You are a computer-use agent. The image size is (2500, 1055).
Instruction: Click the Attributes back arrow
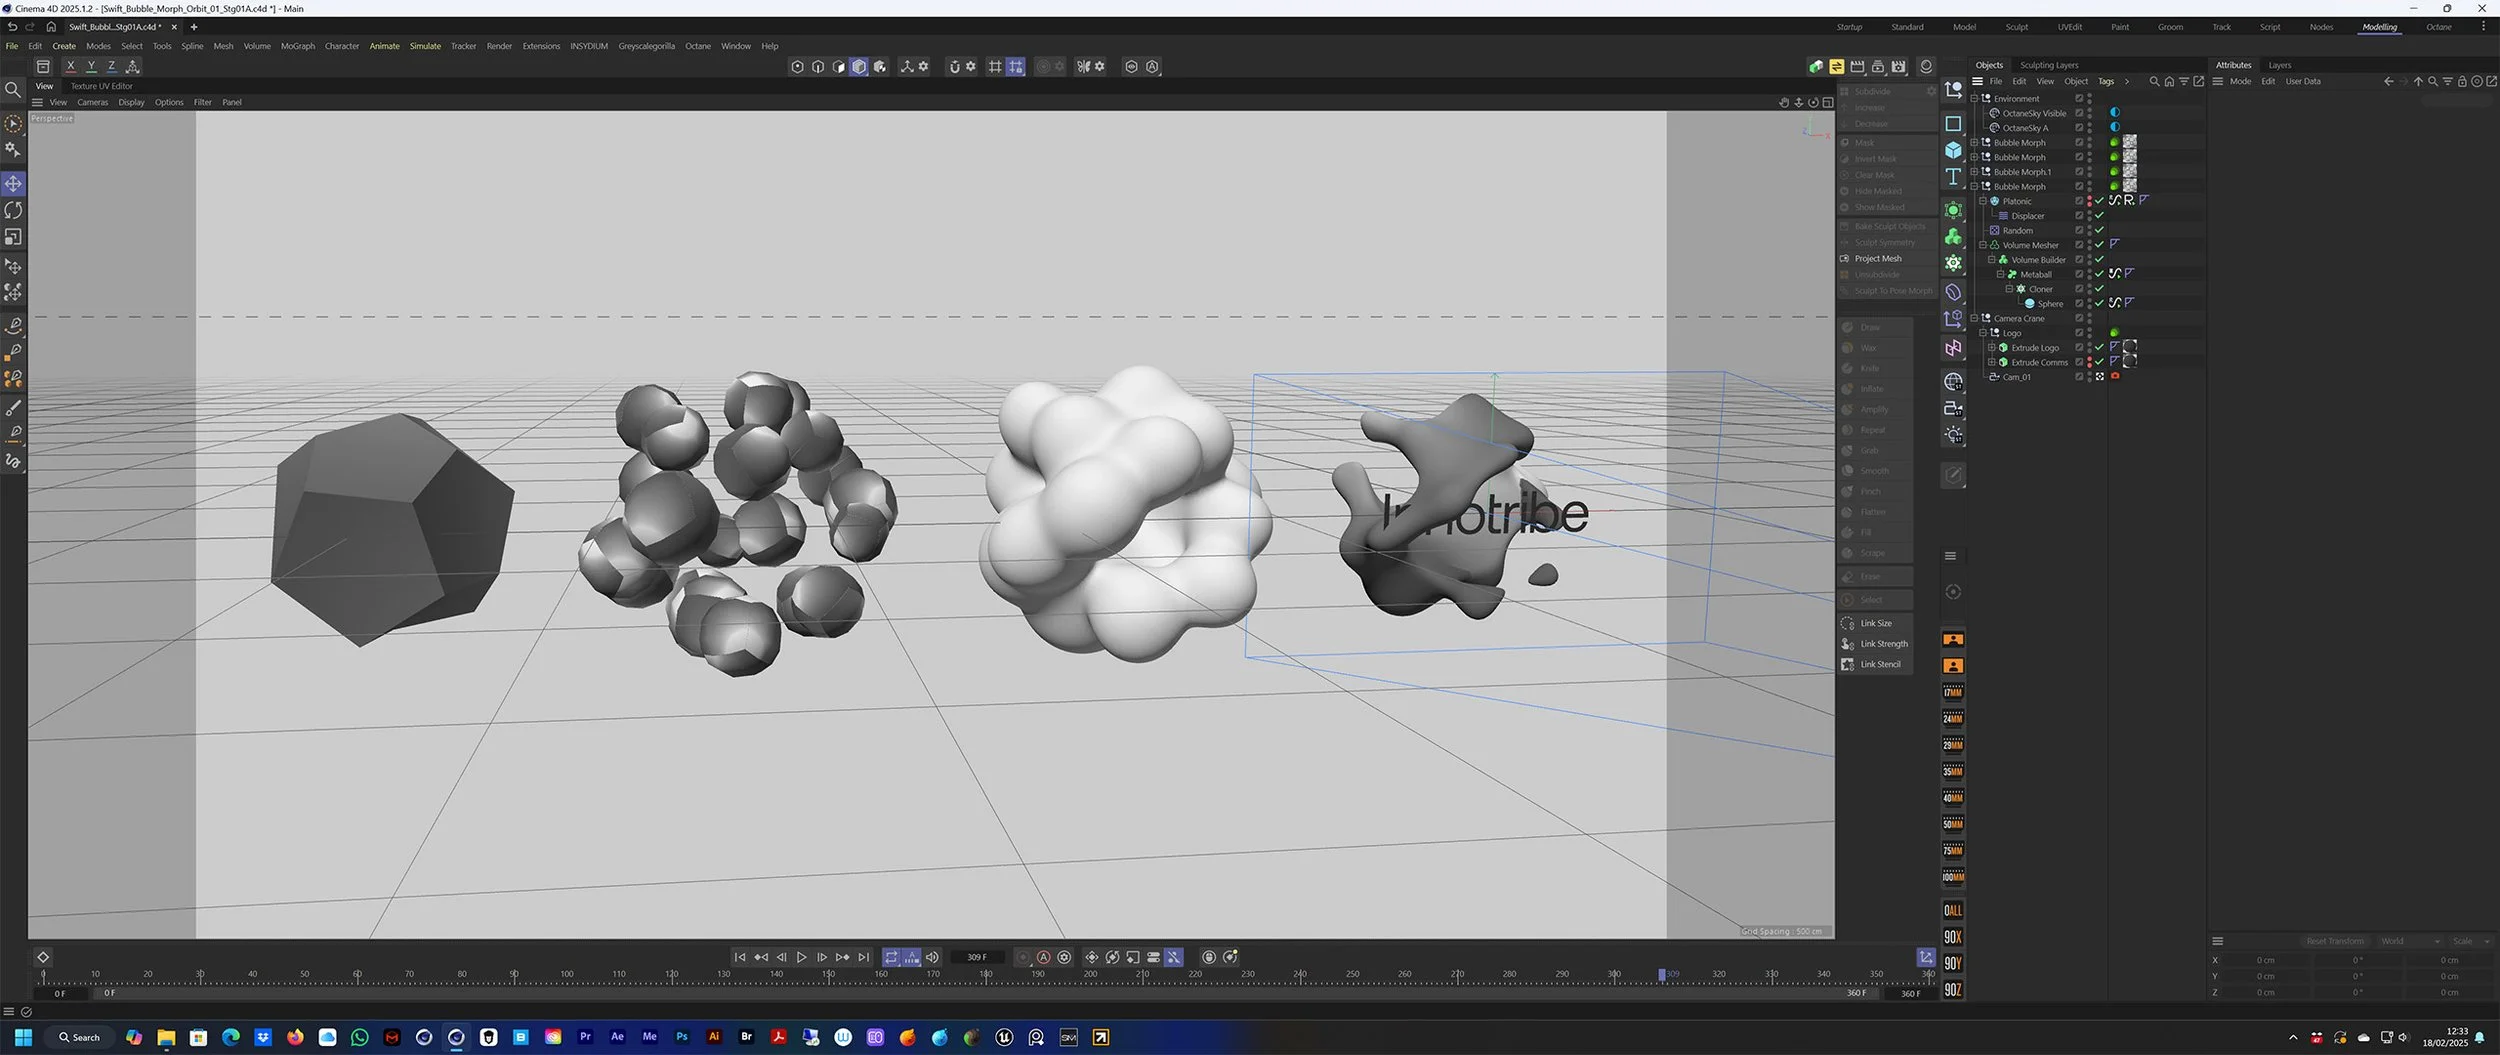pyautogui.click(x=2388, y=82)
